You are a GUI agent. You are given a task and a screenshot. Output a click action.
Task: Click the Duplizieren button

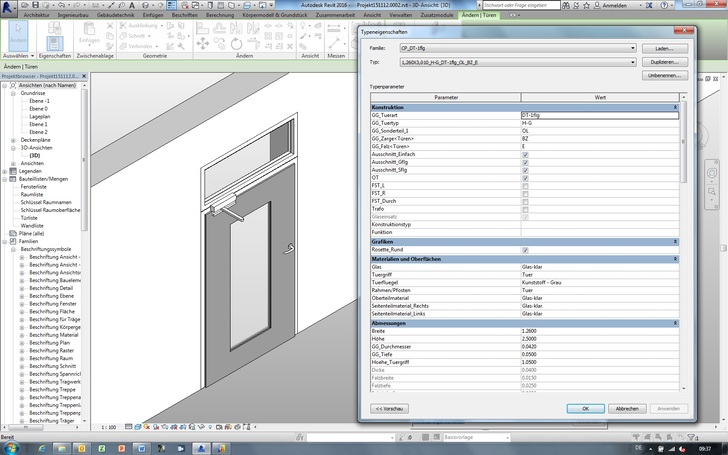coord(663,62)
